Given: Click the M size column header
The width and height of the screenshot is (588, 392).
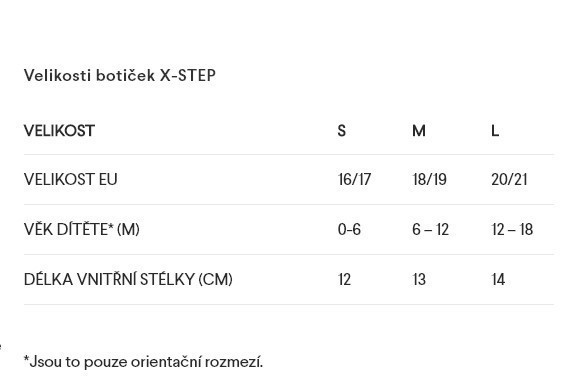Looking at the screenshot, I should click(419, 131).
